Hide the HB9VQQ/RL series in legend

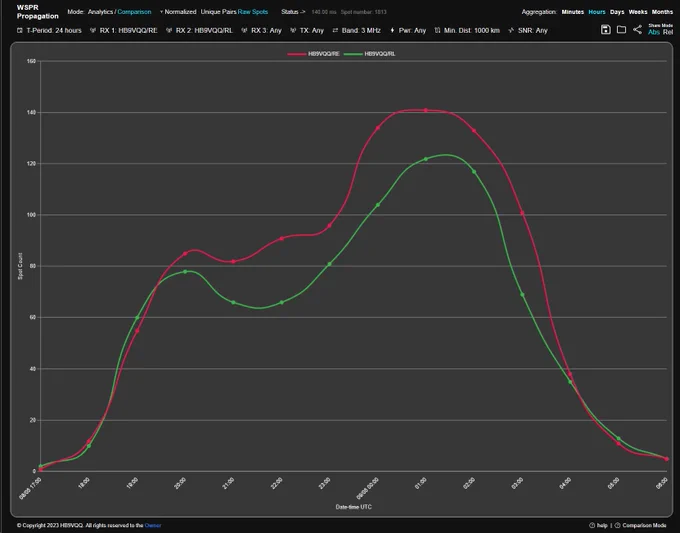(x=379, y=54)
